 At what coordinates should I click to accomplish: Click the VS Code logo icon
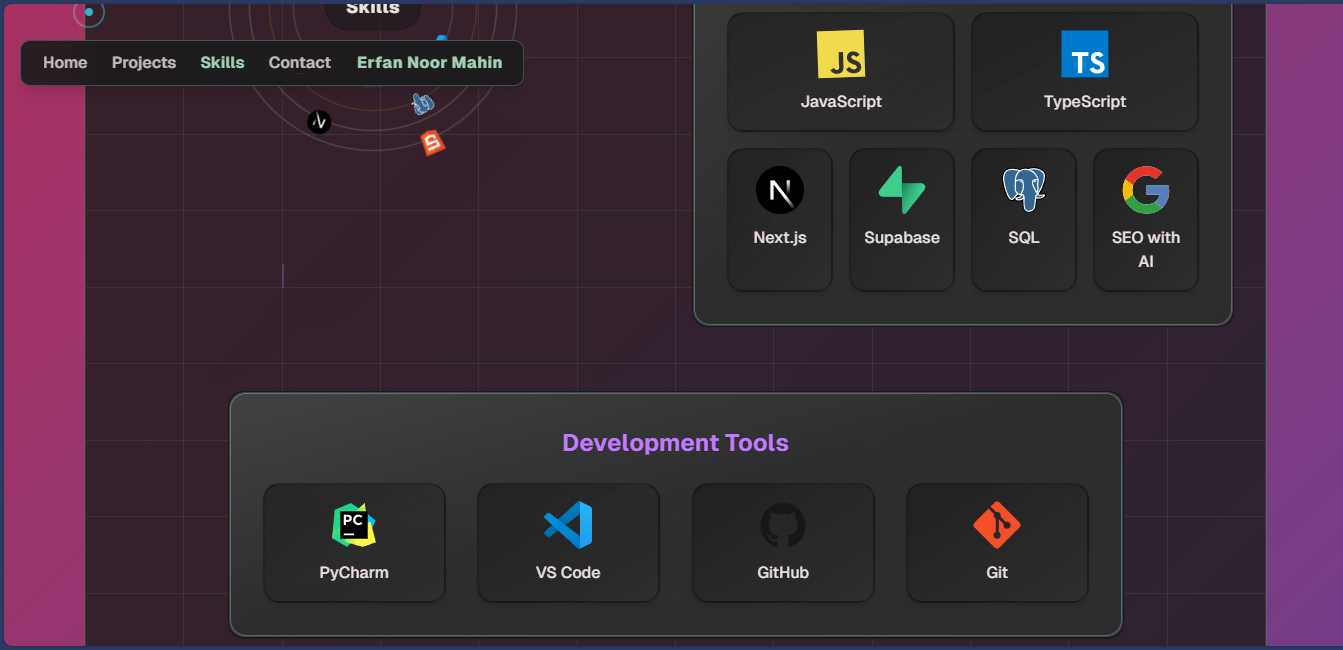[568, 525]
